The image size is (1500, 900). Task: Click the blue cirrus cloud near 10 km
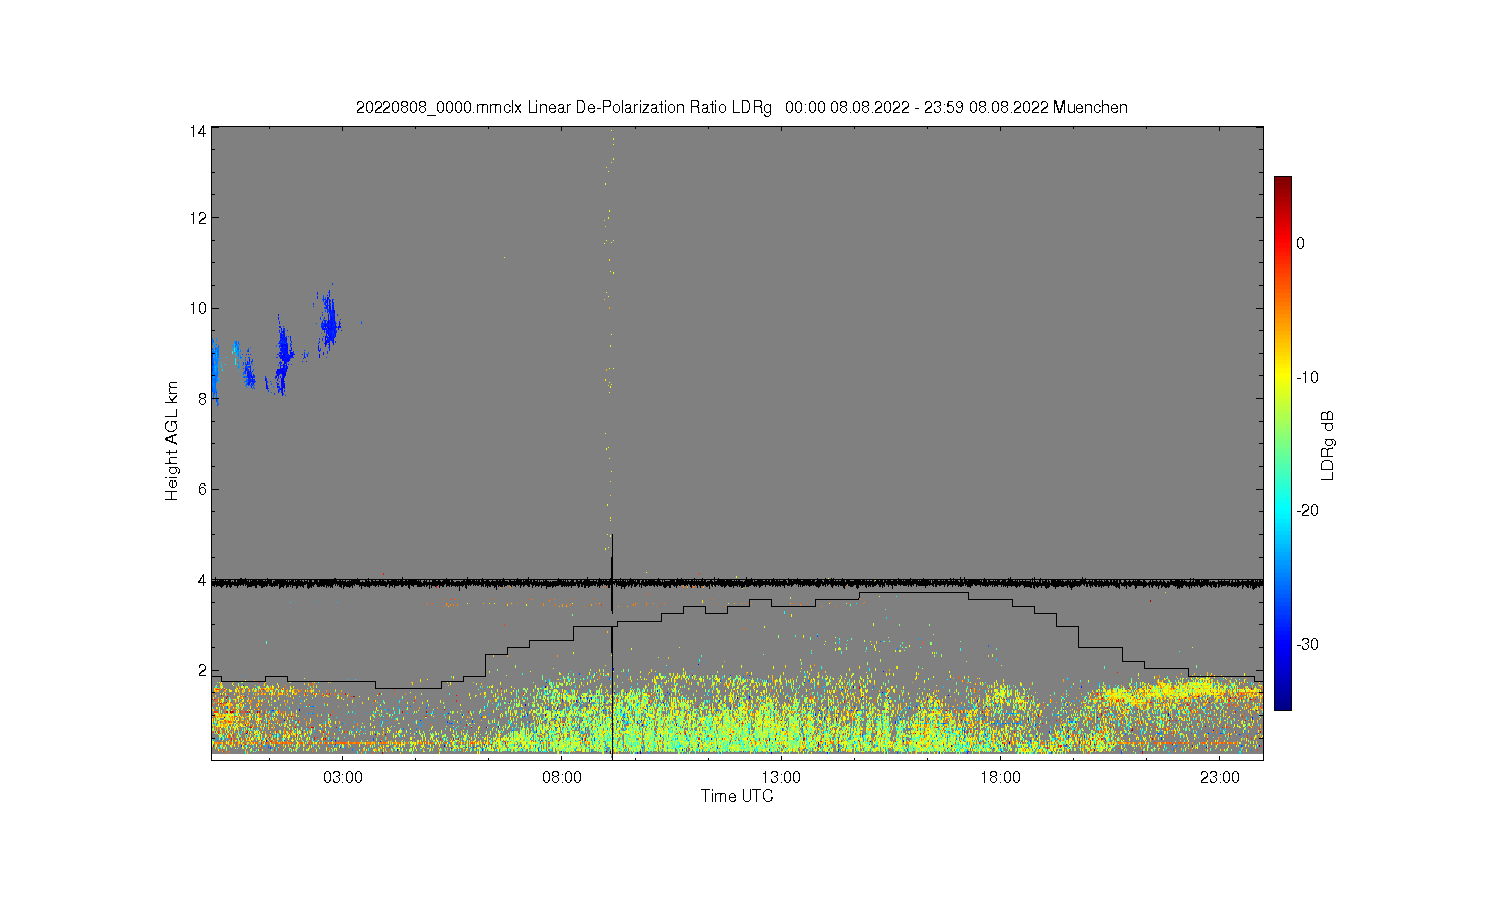329,320
